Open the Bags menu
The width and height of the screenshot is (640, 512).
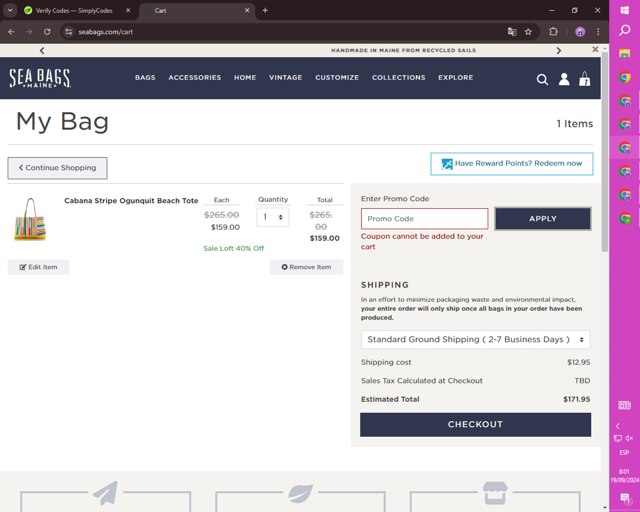tap(145, 78)
